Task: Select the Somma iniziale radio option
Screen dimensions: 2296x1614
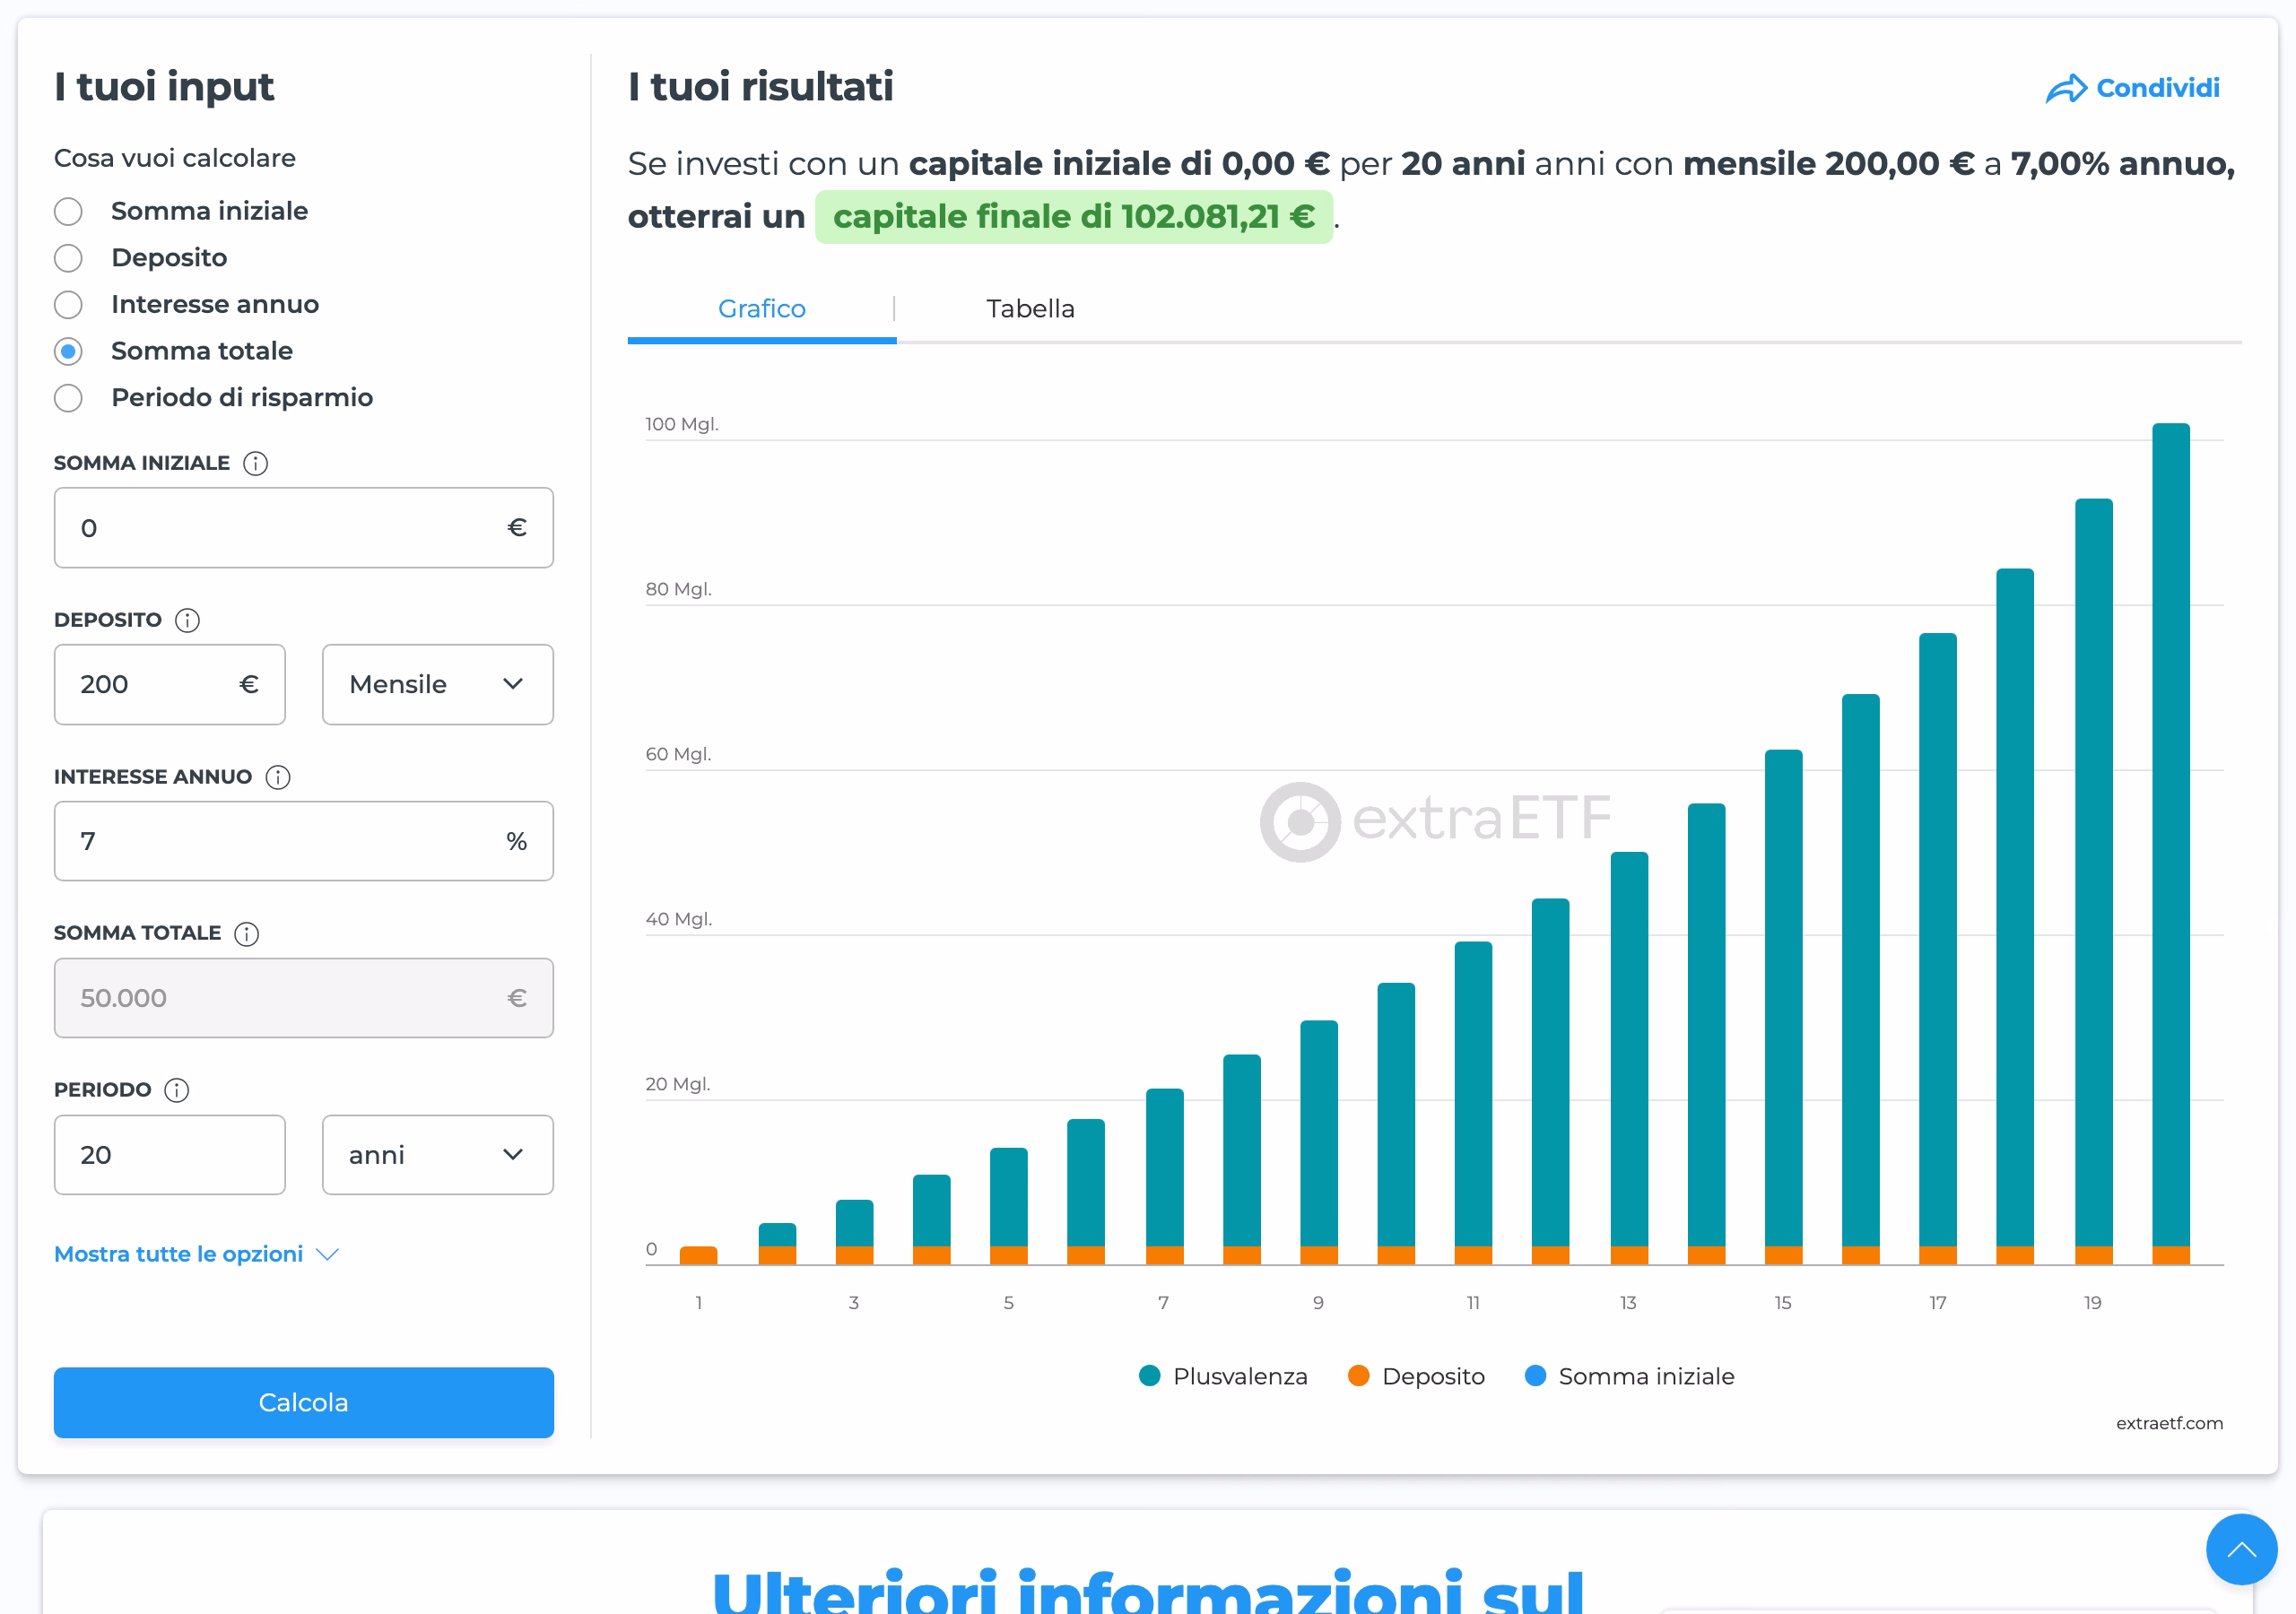Action: point(68,211)
